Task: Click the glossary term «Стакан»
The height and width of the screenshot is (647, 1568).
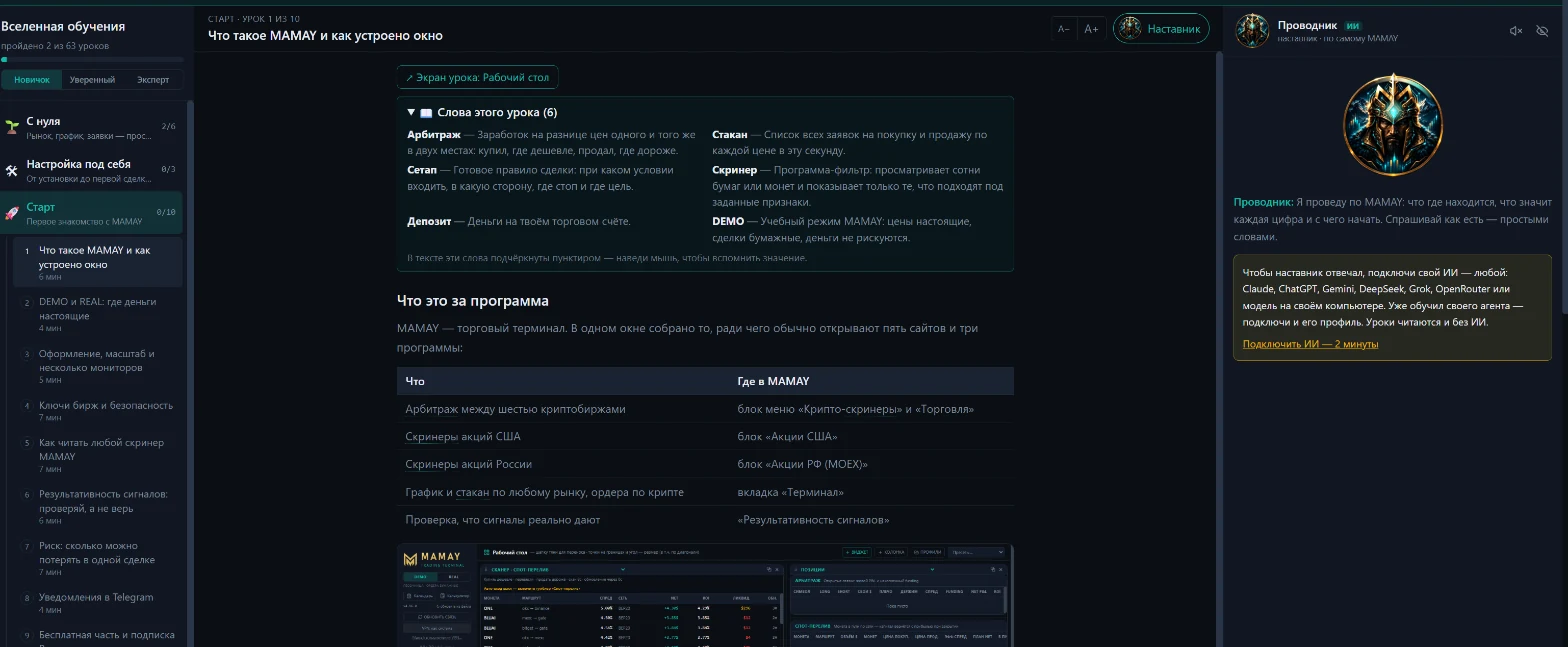Action: (730, 134)
